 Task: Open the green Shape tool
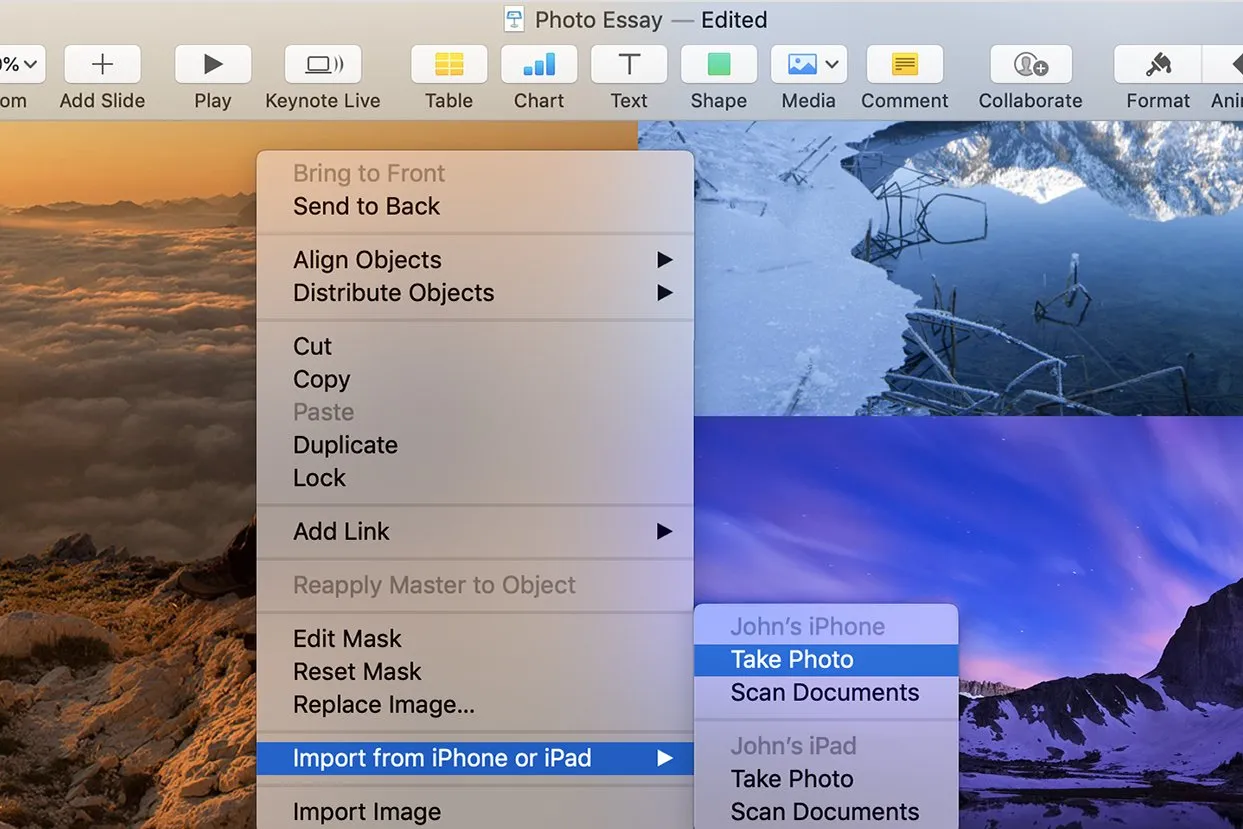(718, 65)
